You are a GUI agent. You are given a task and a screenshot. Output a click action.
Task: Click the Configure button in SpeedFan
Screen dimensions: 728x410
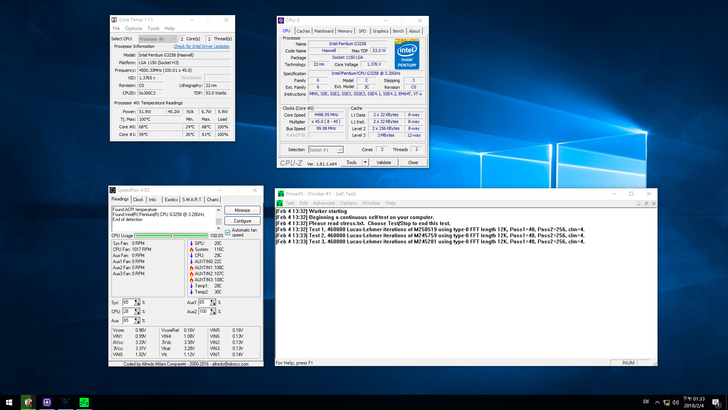click(242, 221)
